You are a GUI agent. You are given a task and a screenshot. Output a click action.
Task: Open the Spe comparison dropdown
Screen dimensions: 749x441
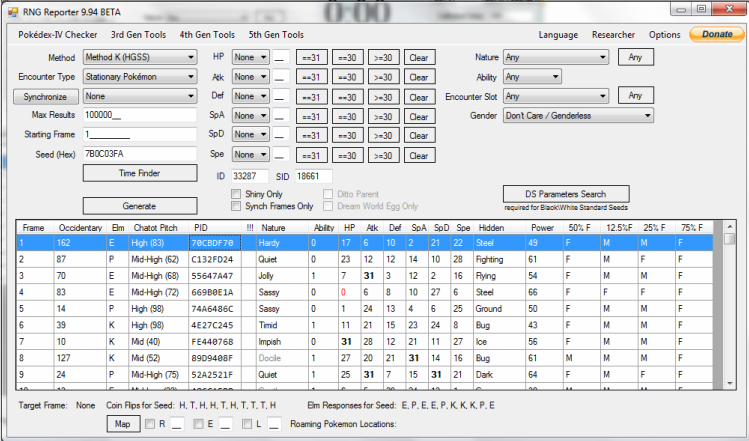point(251,154)
